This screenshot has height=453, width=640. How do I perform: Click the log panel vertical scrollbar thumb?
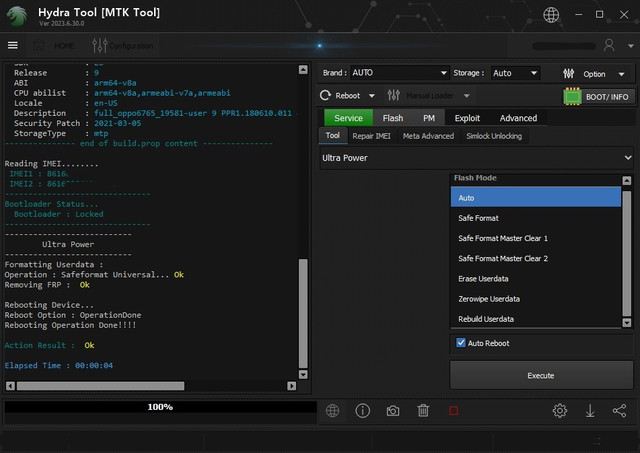[x=303, y=313]
